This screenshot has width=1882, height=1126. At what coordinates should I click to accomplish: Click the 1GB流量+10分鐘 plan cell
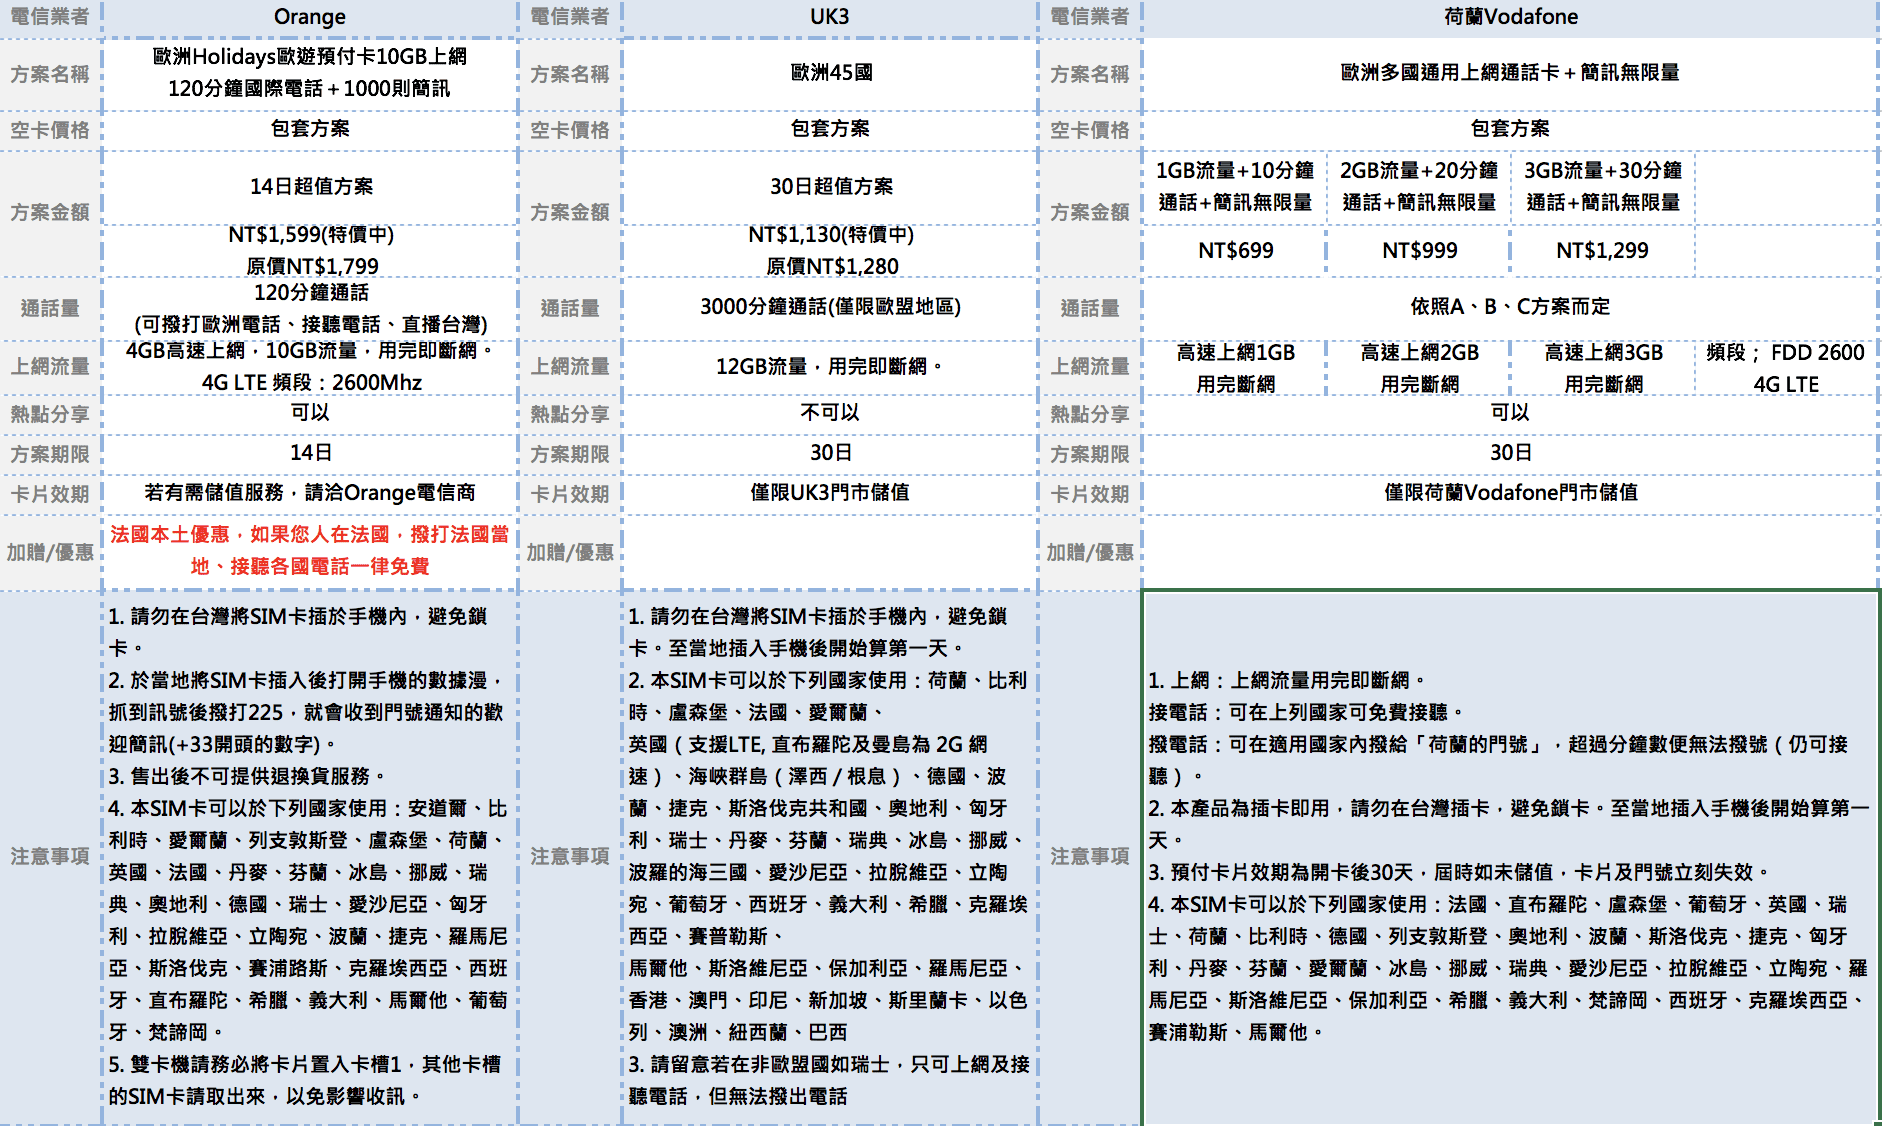[x=1235, y=187]
